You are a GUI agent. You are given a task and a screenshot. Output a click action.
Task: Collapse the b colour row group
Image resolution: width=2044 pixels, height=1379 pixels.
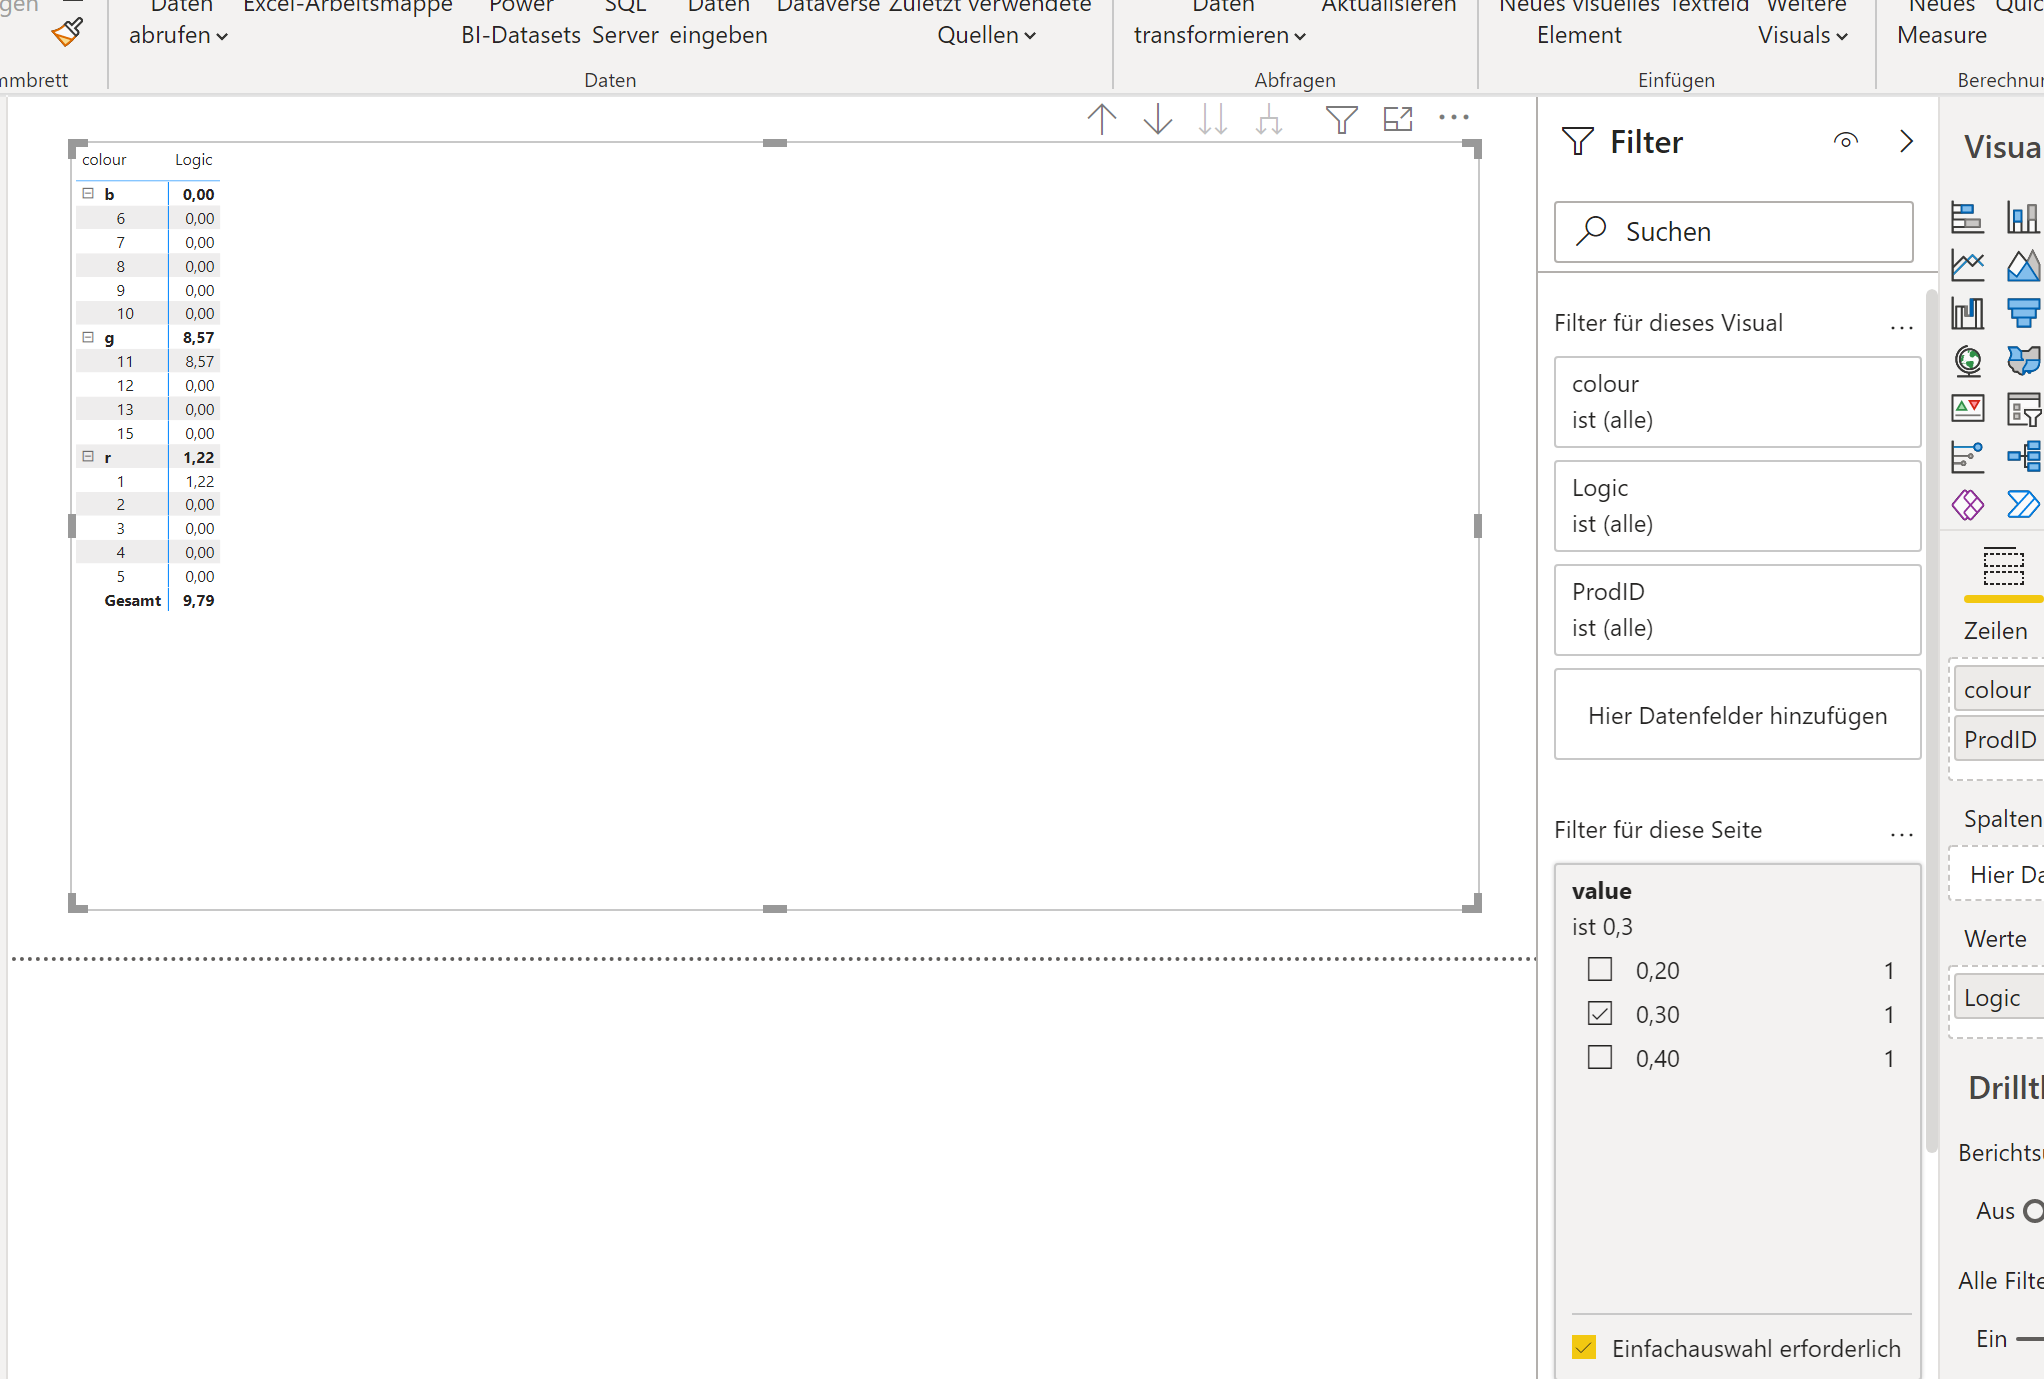[x=88, y=193]
